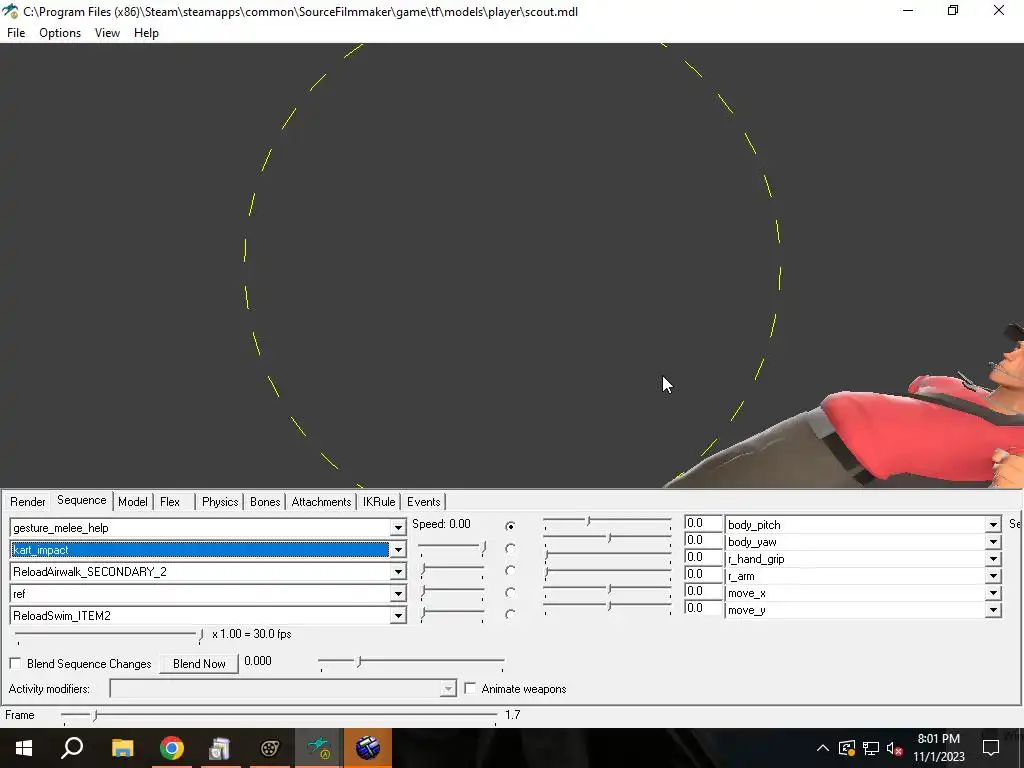Click the Blend Now button
The width and height of the screenshot is (1024, 768).
(199, 664)
